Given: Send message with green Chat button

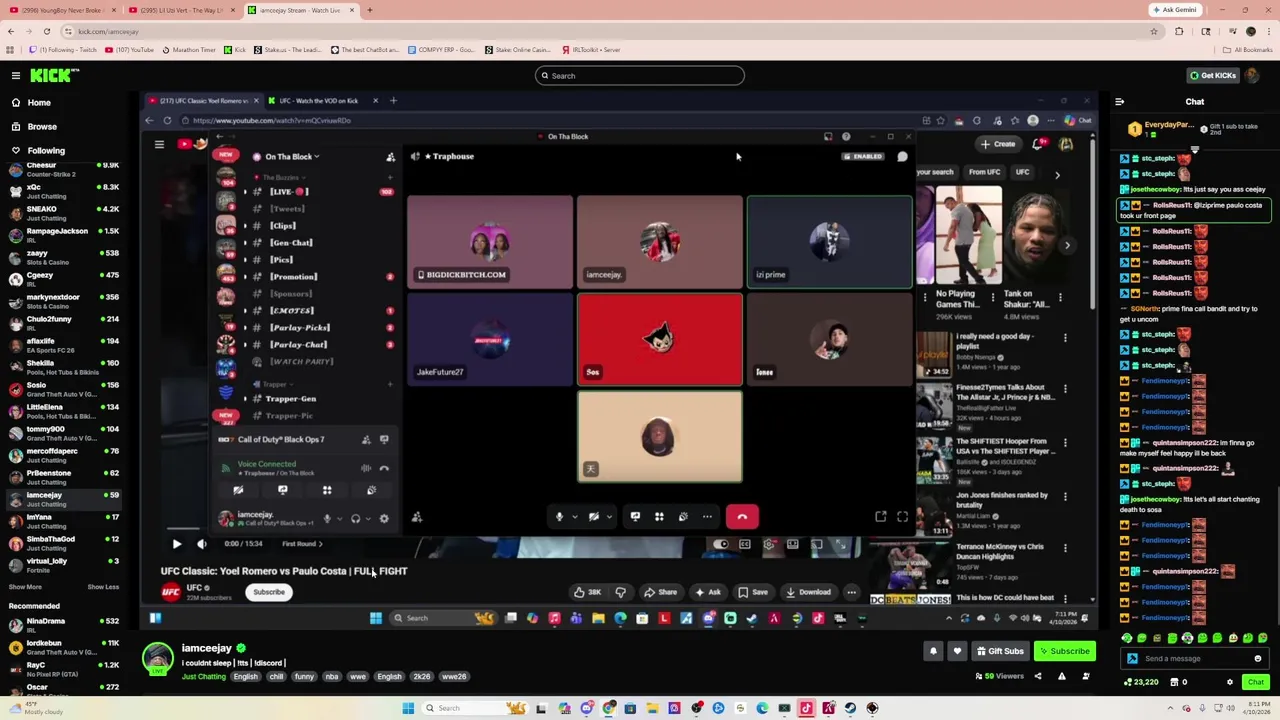Looking at the screenshot, I should 1256,682.
